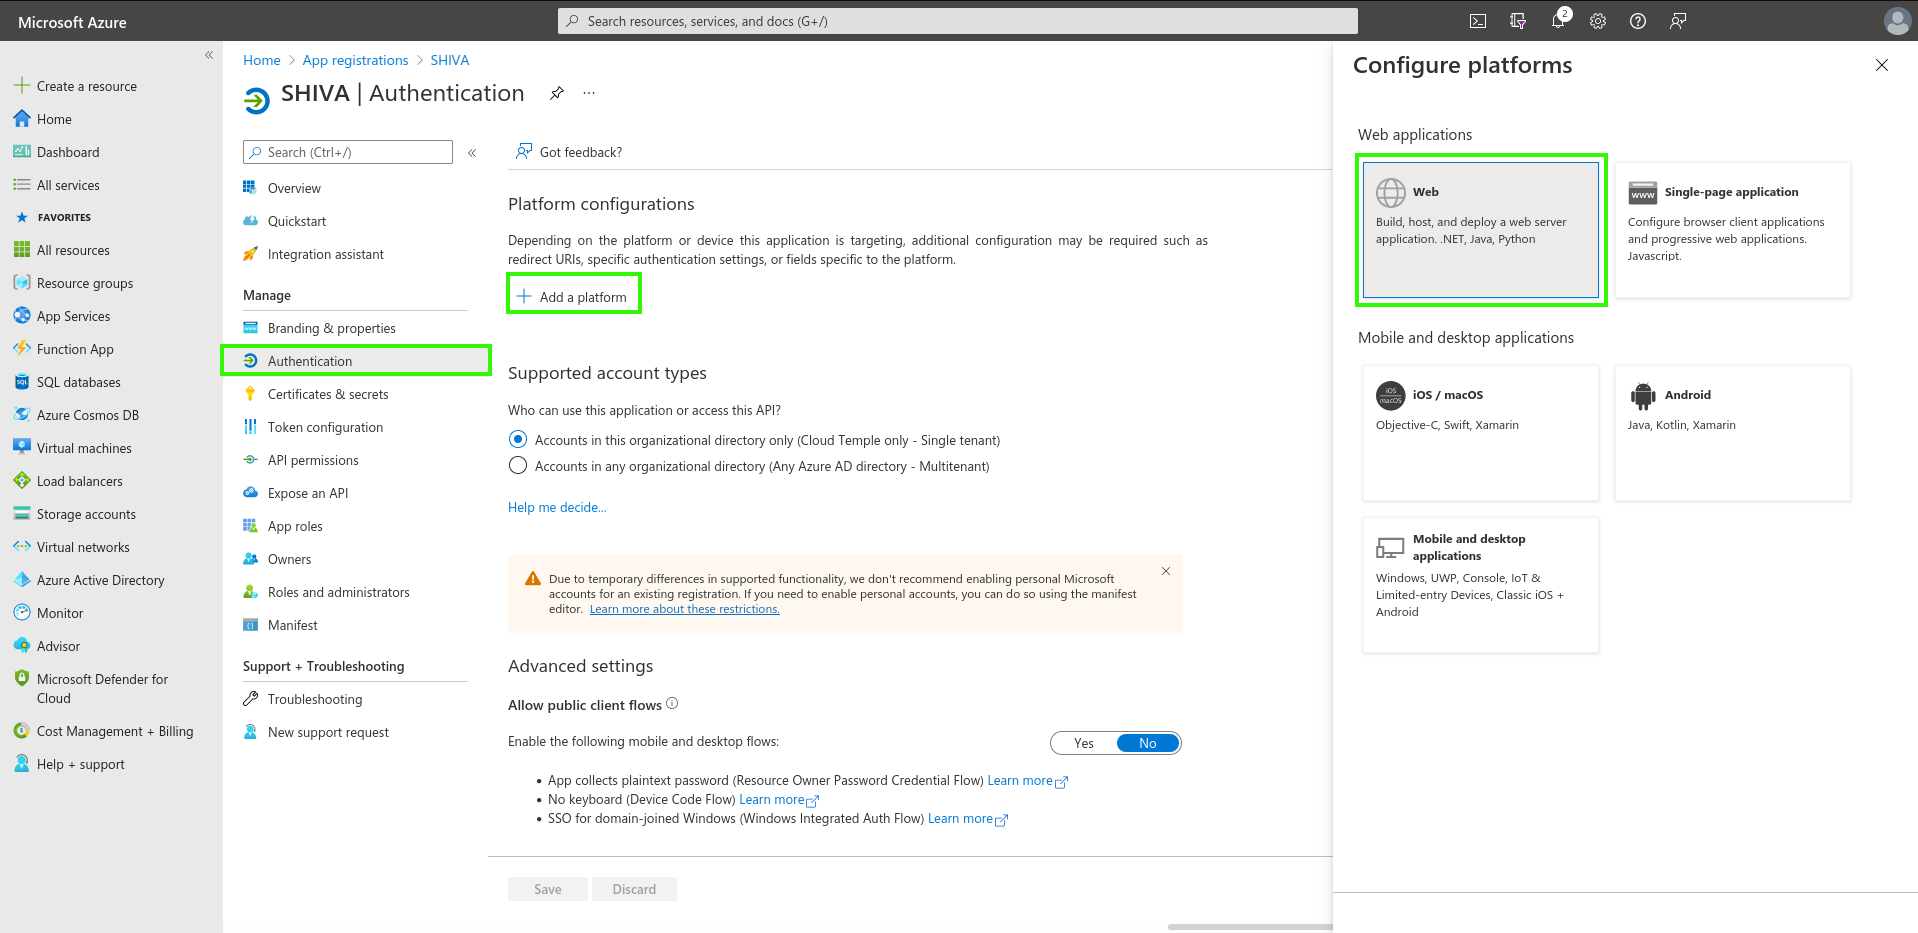Click the help question mark icon
This screenshot has height=933, width=1918.
pyautogui.click(x=1638, y=21)
